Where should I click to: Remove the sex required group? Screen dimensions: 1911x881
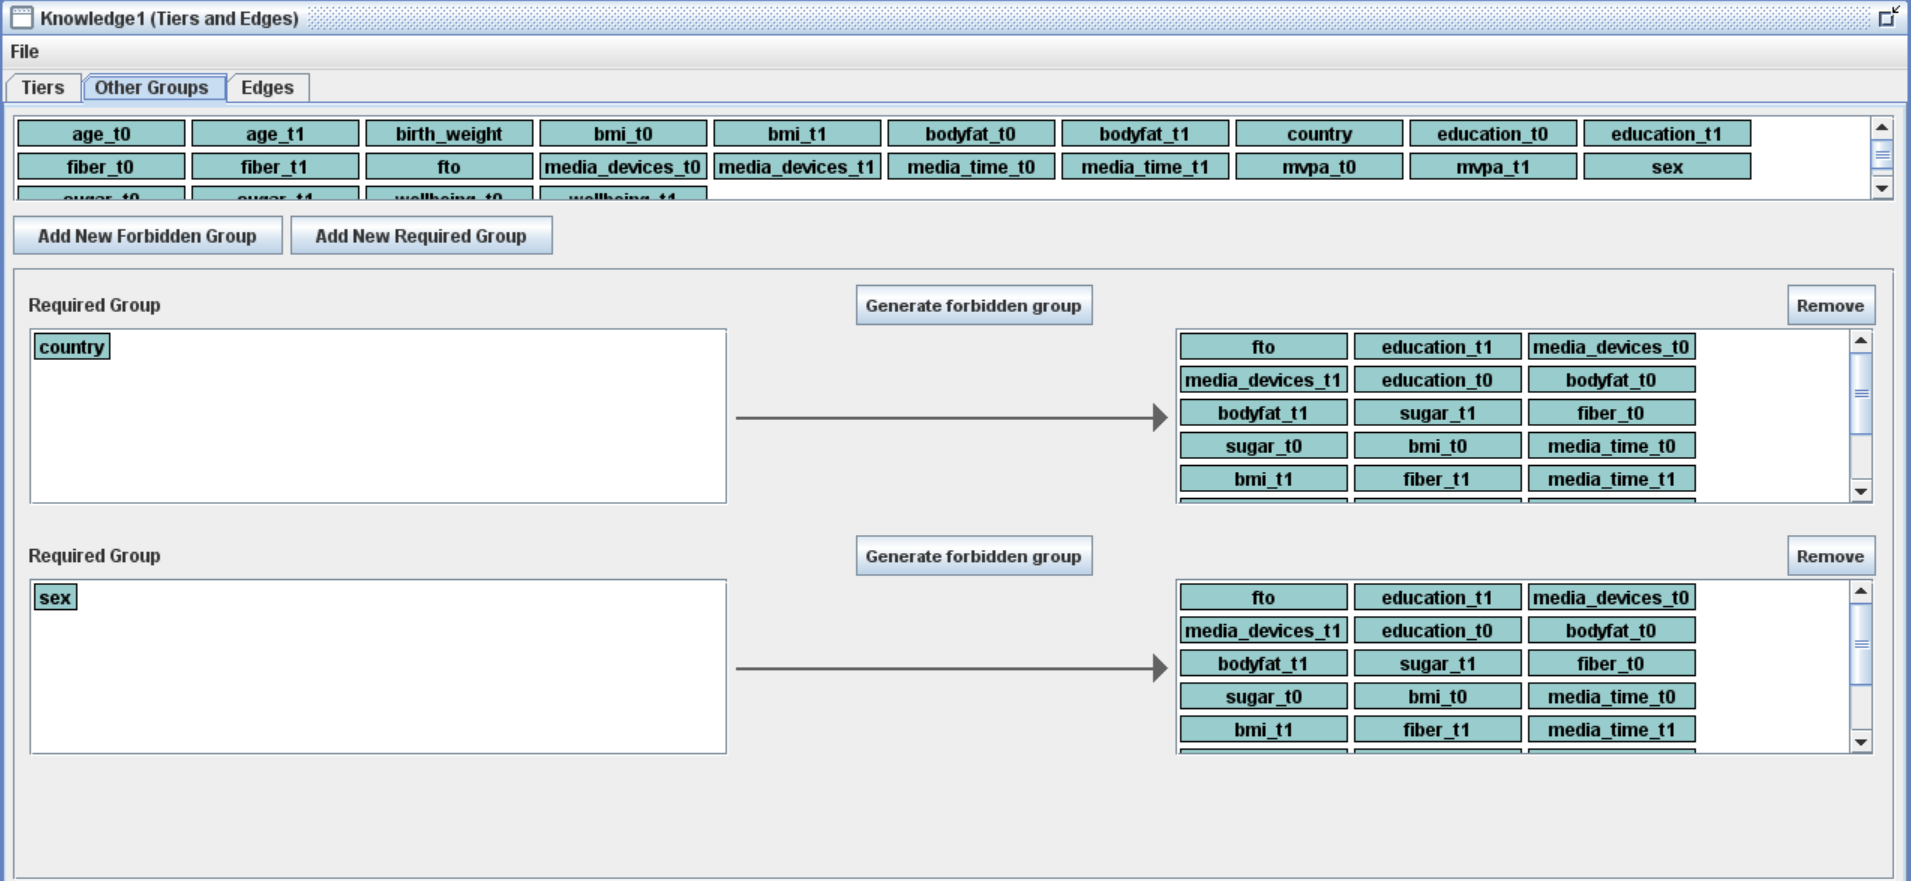point(1830,557)
